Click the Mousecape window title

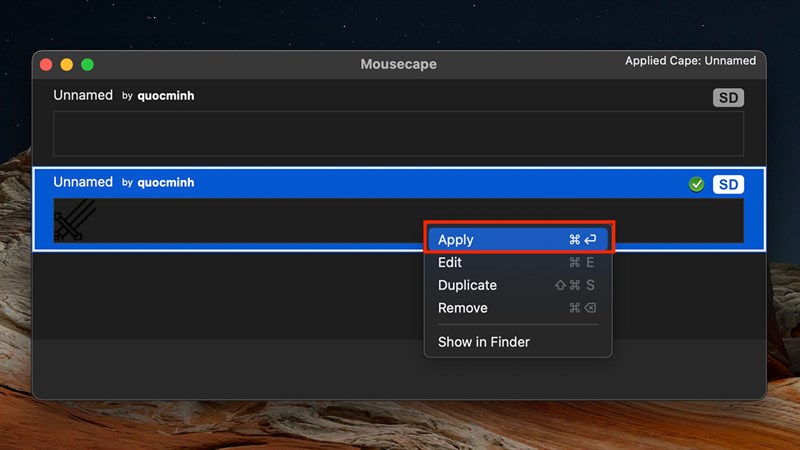click(x=398, y=64)
